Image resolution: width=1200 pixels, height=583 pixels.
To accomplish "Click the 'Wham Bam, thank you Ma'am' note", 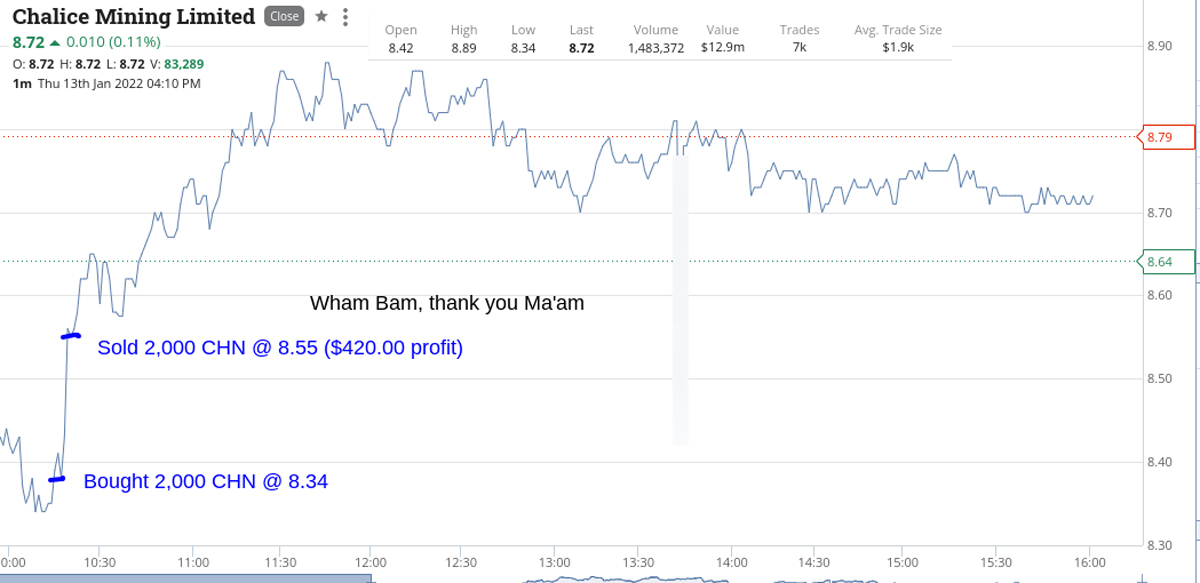I will coord(447,302).
